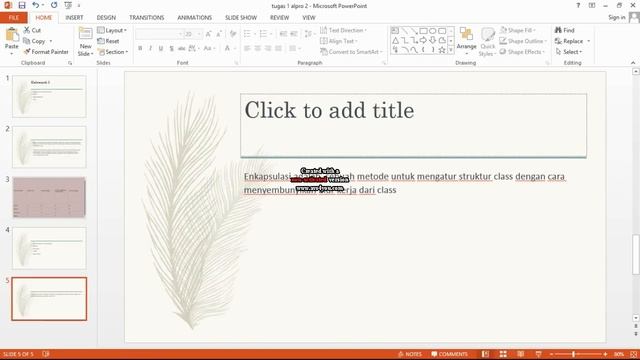Open Arrange options
The image size is (640, 360).
pyautogui.click(x=466, y=41)
